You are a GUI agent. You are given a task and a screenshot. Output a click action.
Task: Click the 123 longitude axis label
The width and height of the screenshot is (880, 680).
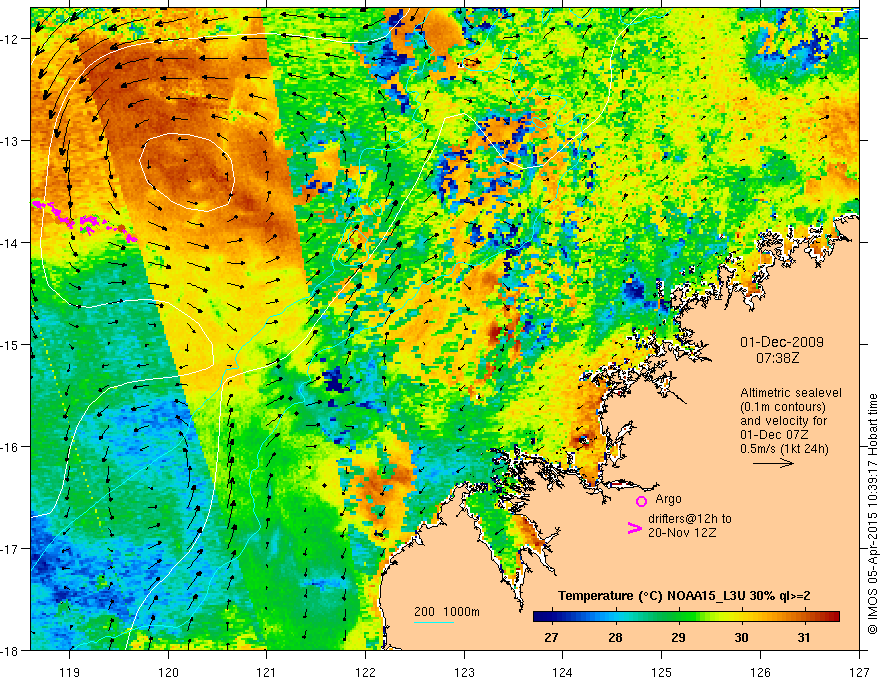[464, 672]
